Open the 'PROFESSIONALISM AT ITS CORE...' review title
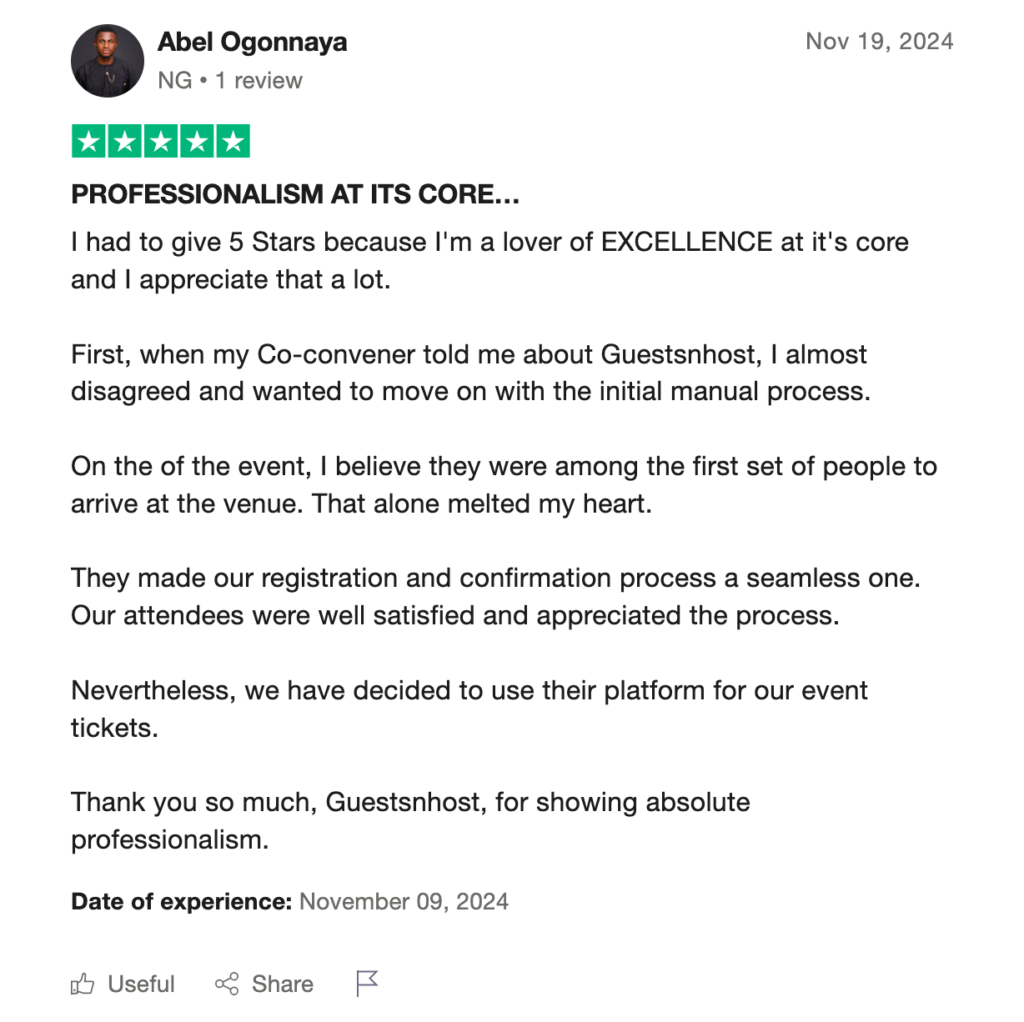 [x=295, y=194]
